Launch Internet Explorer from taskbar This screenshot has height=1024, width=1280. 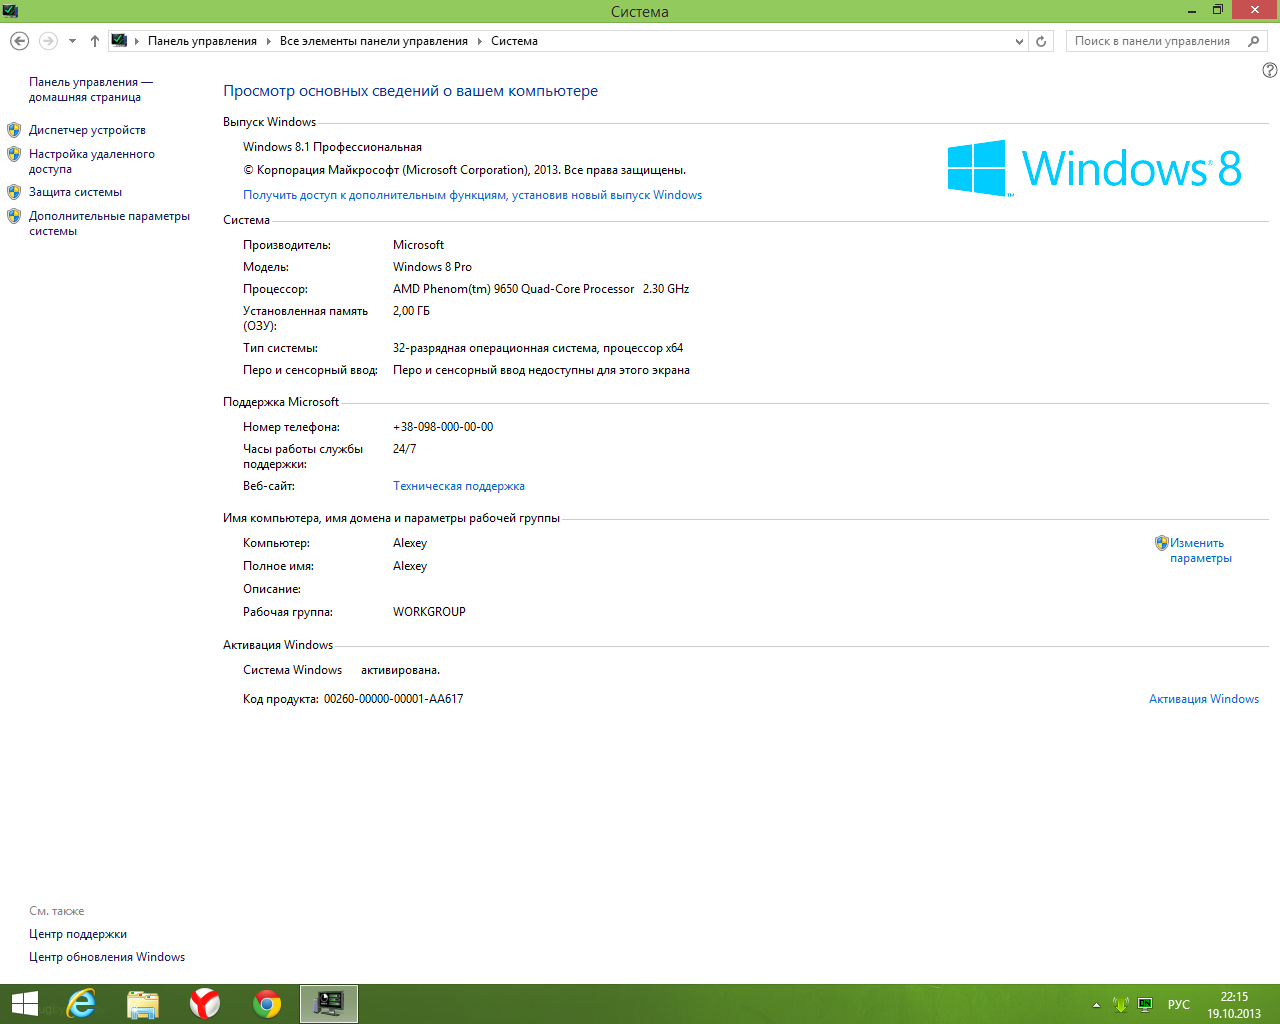click(x=81, y=1004)
